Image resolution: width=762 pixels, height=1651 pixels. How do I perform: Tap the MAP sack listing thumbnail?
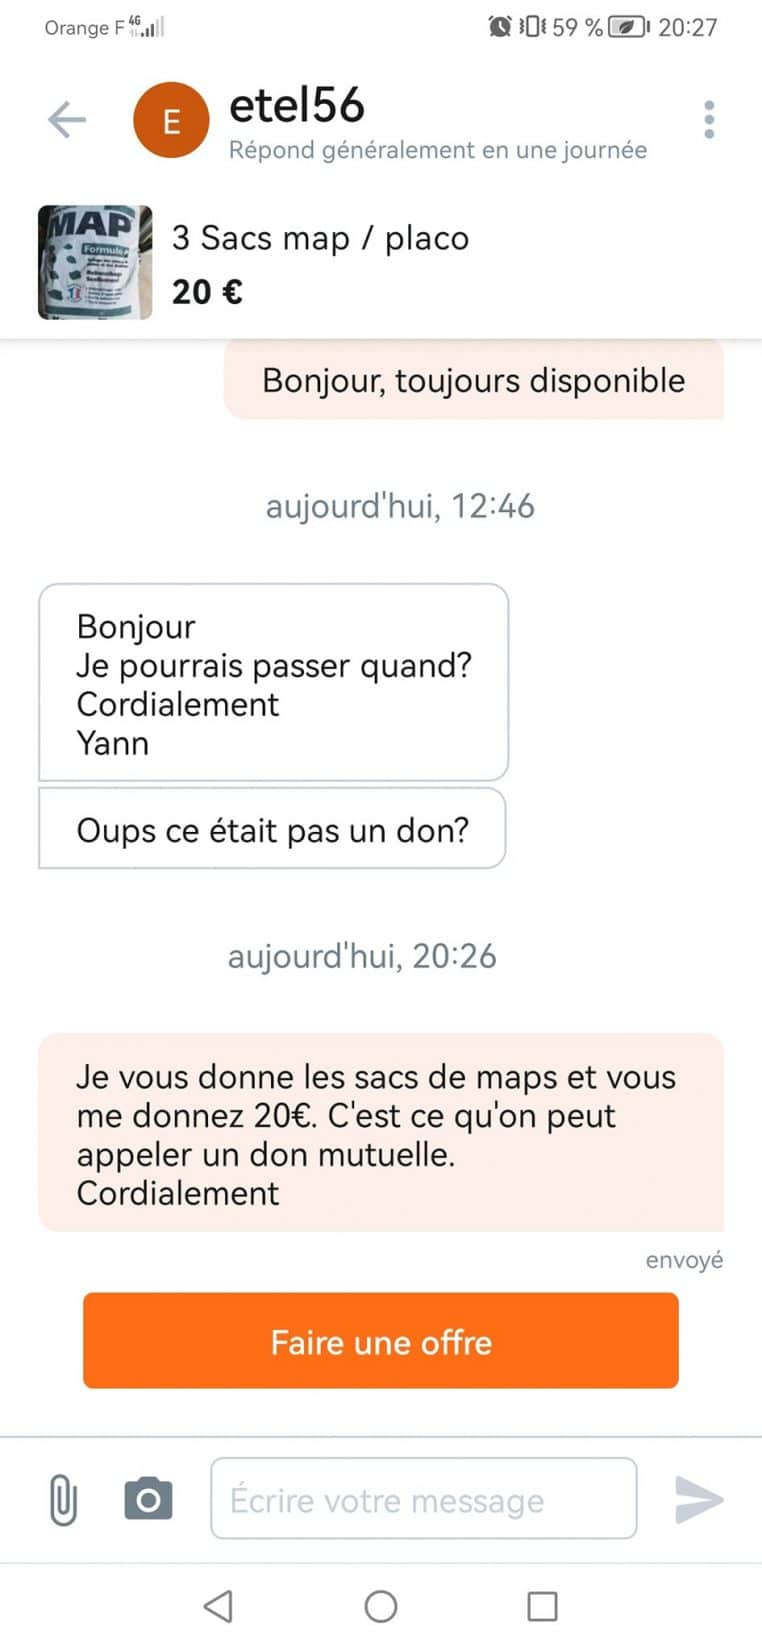pyautogui.click(x=95, y=262)
